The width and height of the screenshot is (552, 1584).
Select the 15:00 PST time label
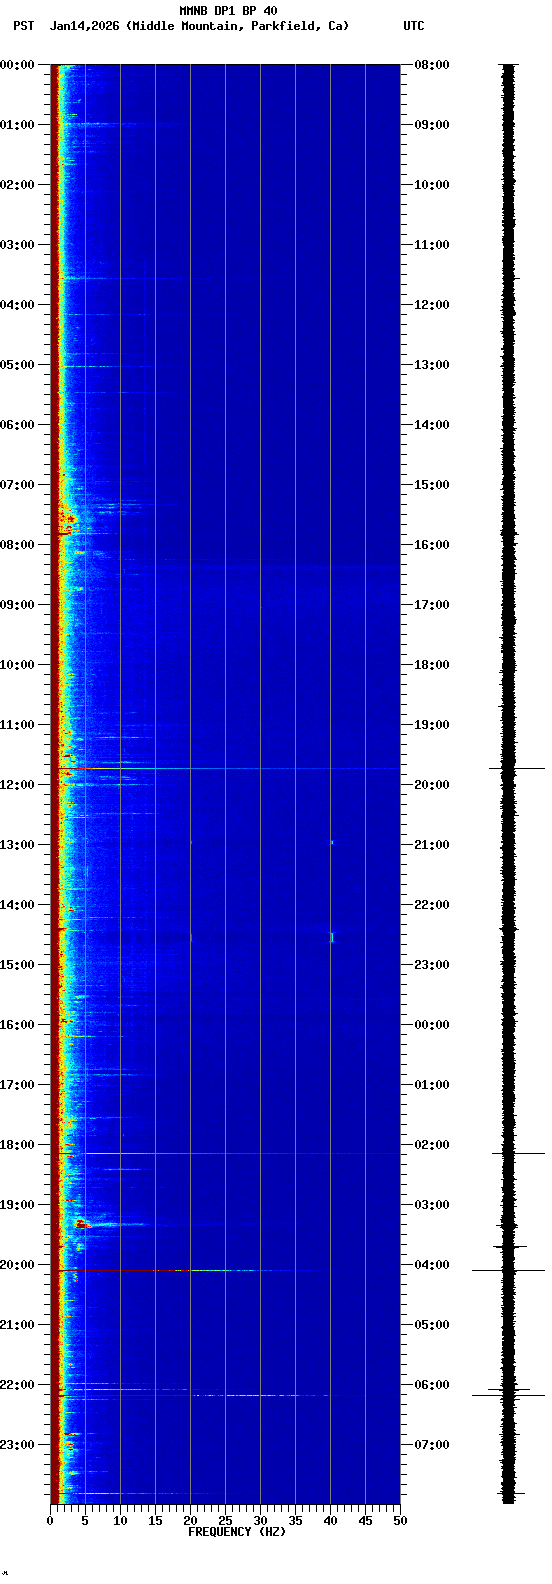18,965
